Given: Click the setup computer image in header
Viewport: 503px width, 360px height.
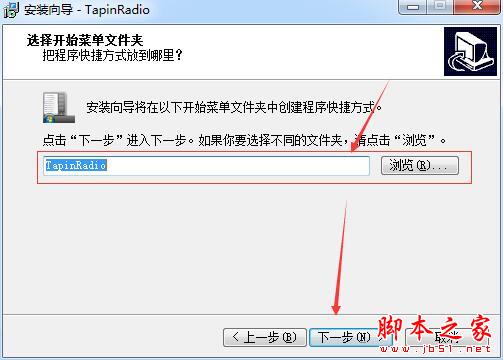Looking at the screenshot, I should point(470,52).
